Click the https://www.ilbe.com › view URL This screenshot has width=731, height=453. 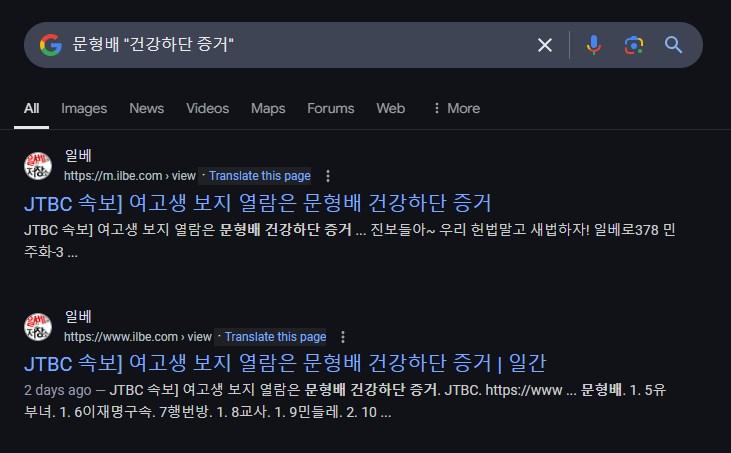(138, 336)
